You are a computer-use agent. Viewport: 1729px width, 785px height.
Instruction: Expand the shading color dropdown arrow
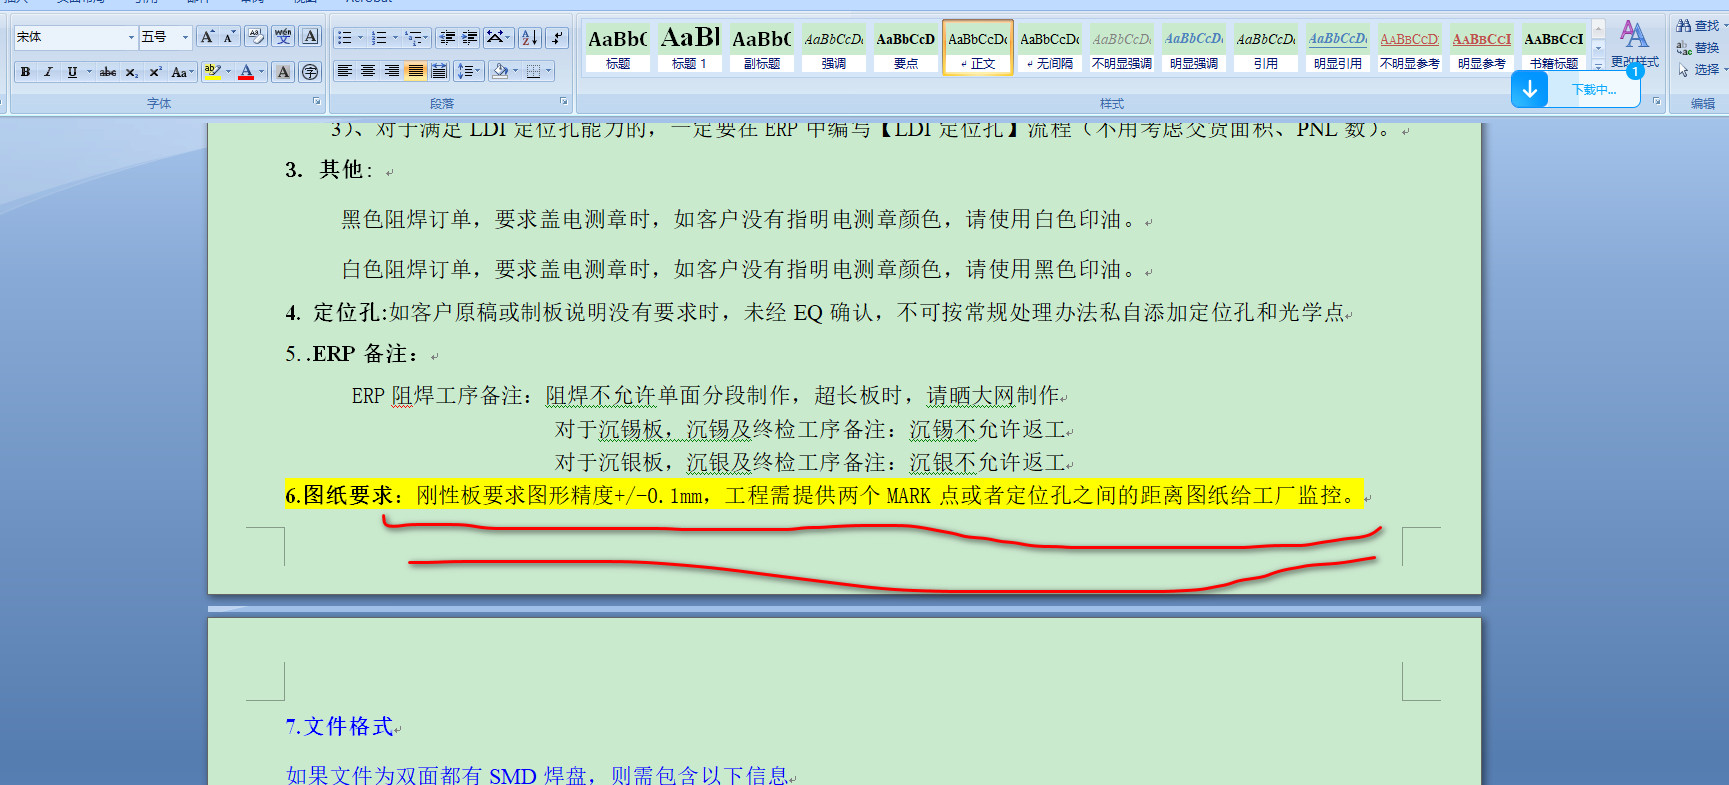pos(516,71)
